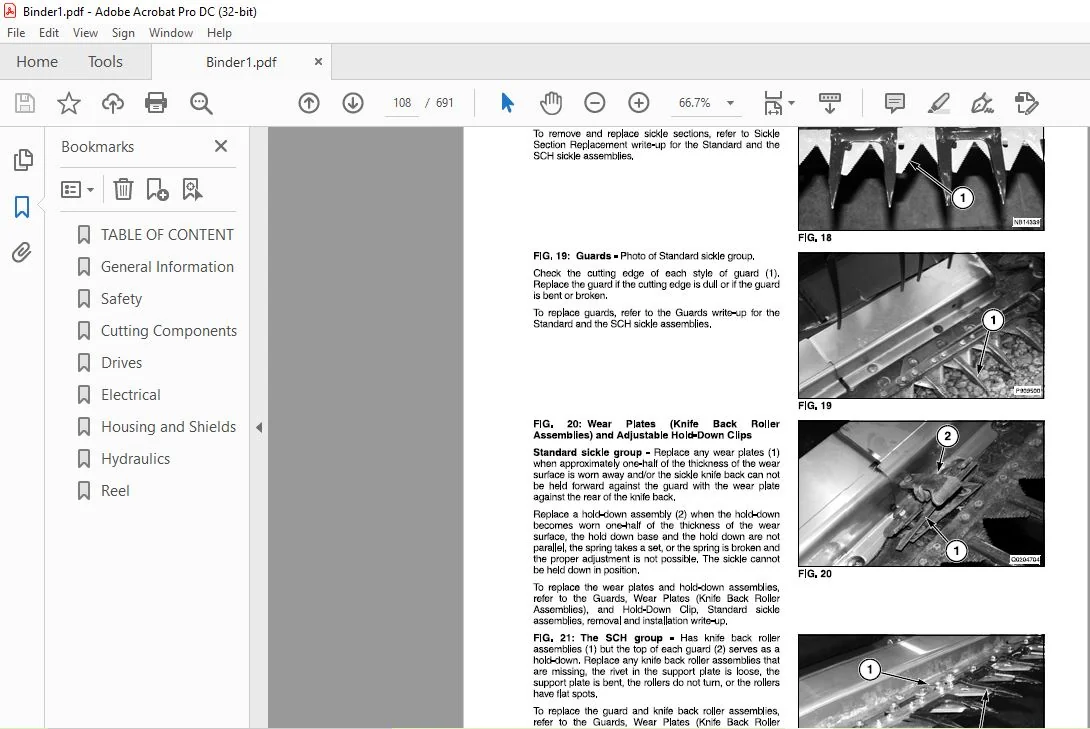Click the FIG. 18 sickle image
The image size is (1090, 729).
point(921,179)
